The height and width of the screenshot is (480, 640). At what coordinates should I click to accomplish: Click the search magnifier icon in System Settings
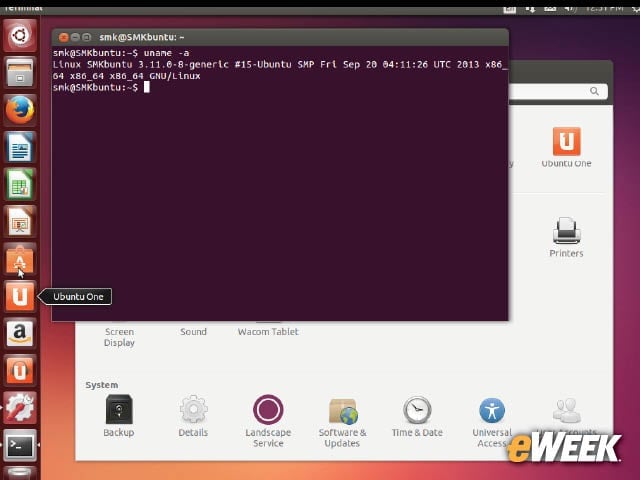[x=594, y=91]
